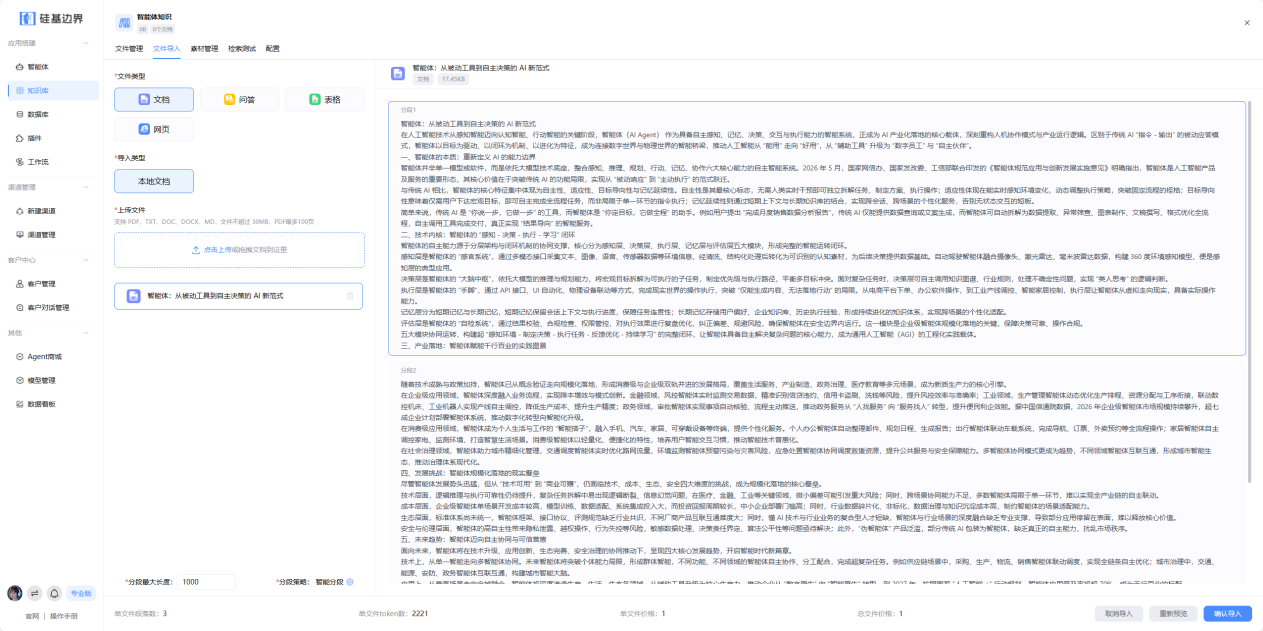The width and height of the screenshot is (1263, 631).
Task: Select the 网页 file type
Action: 154,129
